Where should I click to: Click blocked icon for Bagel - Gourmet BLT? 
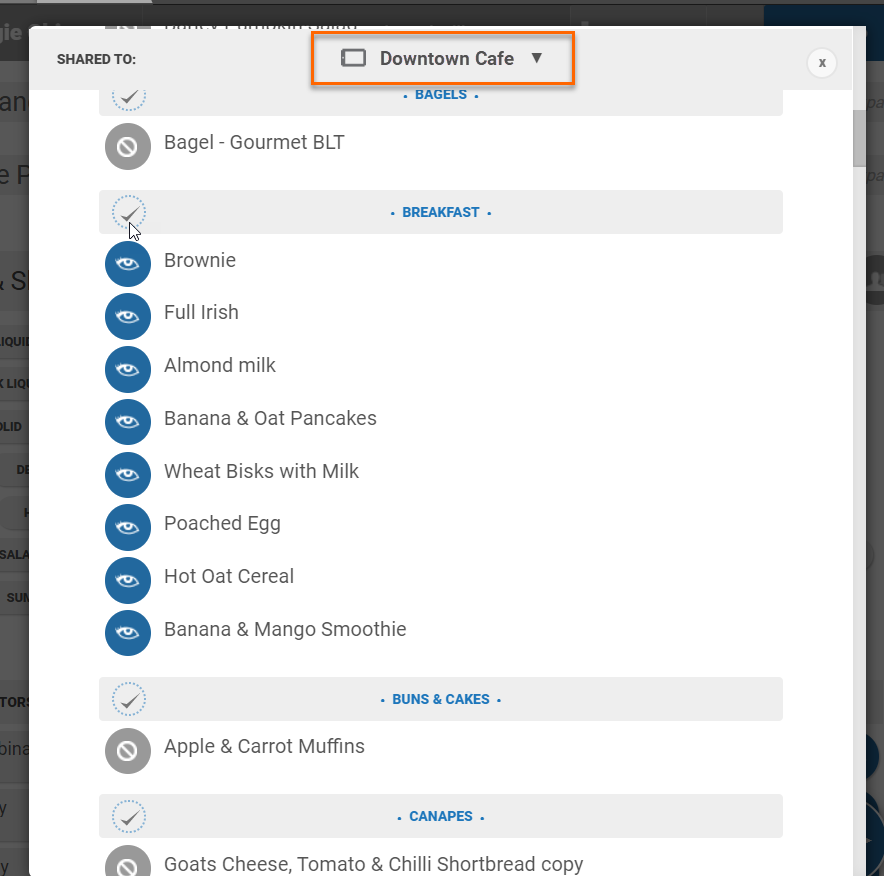tap(127, 147)
